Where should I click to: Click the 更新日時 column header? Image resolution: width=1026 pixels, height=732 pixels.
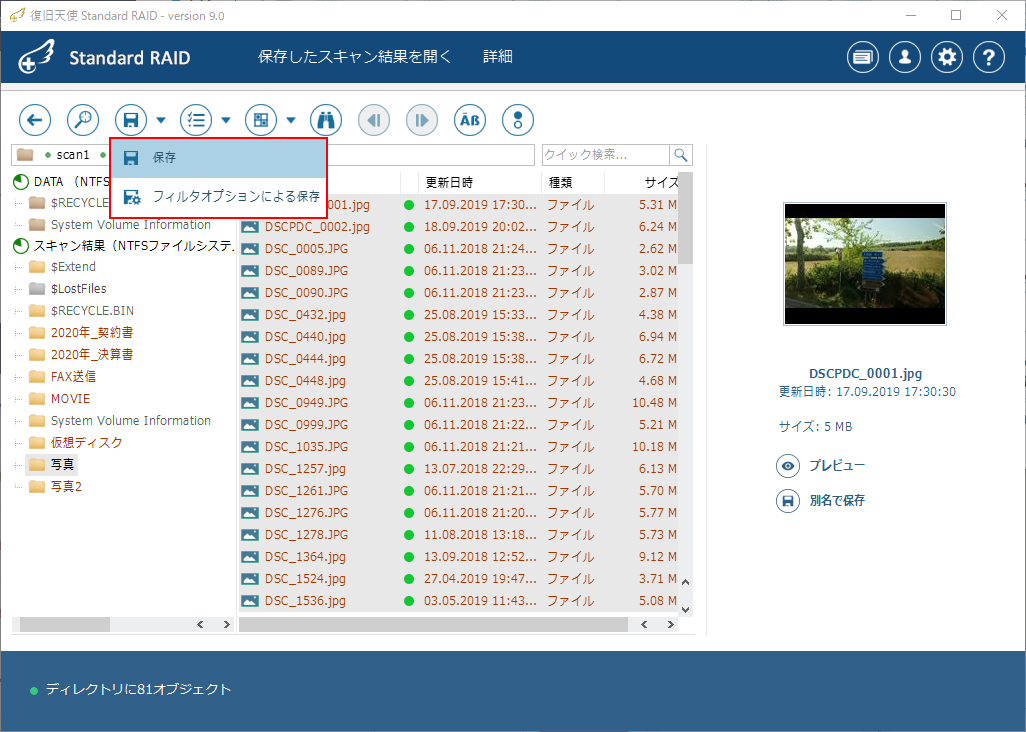[x=480, y=183]
